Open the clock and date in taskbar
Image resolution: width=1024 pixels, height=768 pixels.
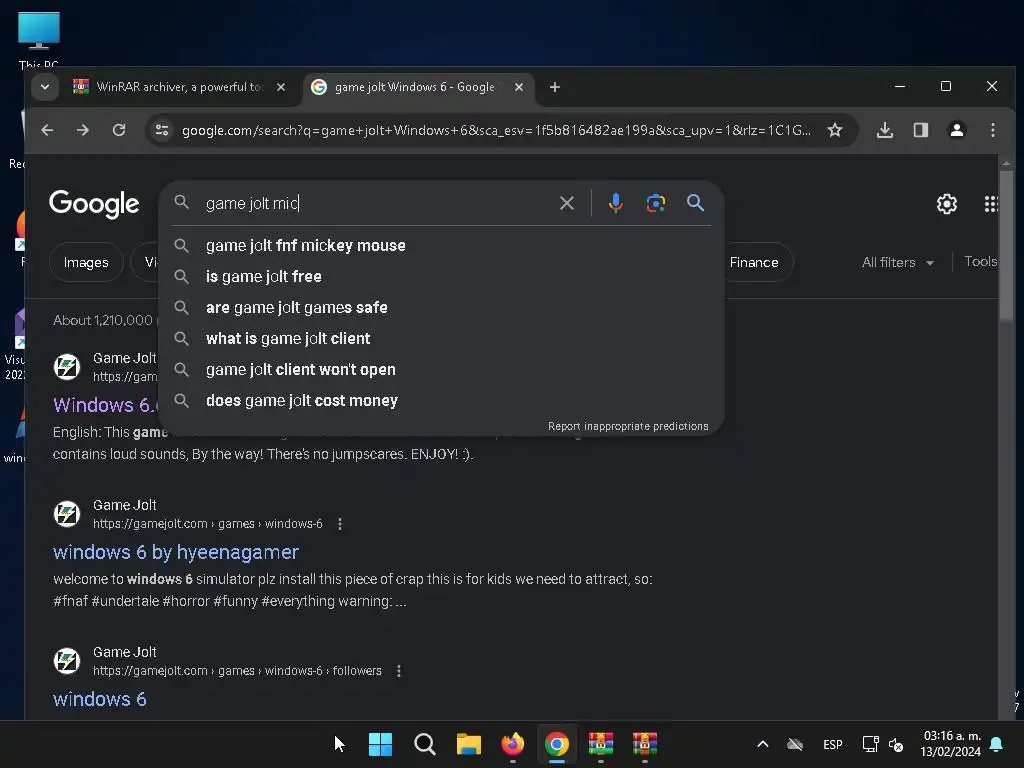951,744
